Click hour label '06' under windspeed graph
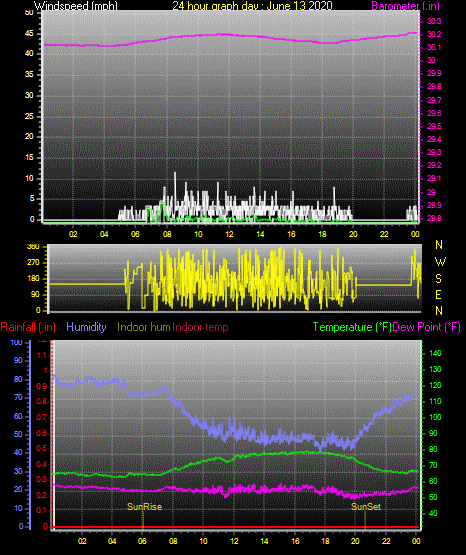The image size is (466, 555). point(136,234)
